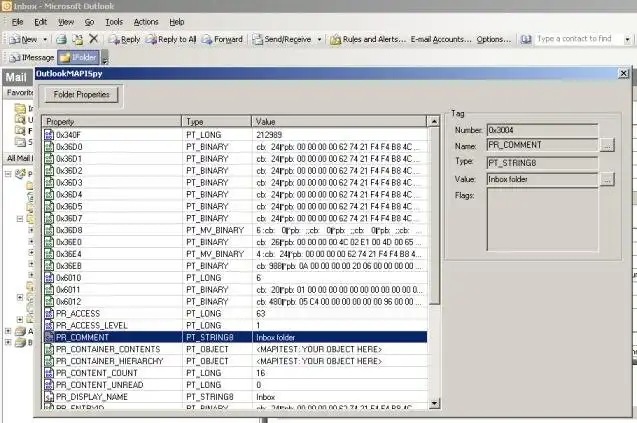
Task: Open the Help menu
Action: [x=177, y=22]
